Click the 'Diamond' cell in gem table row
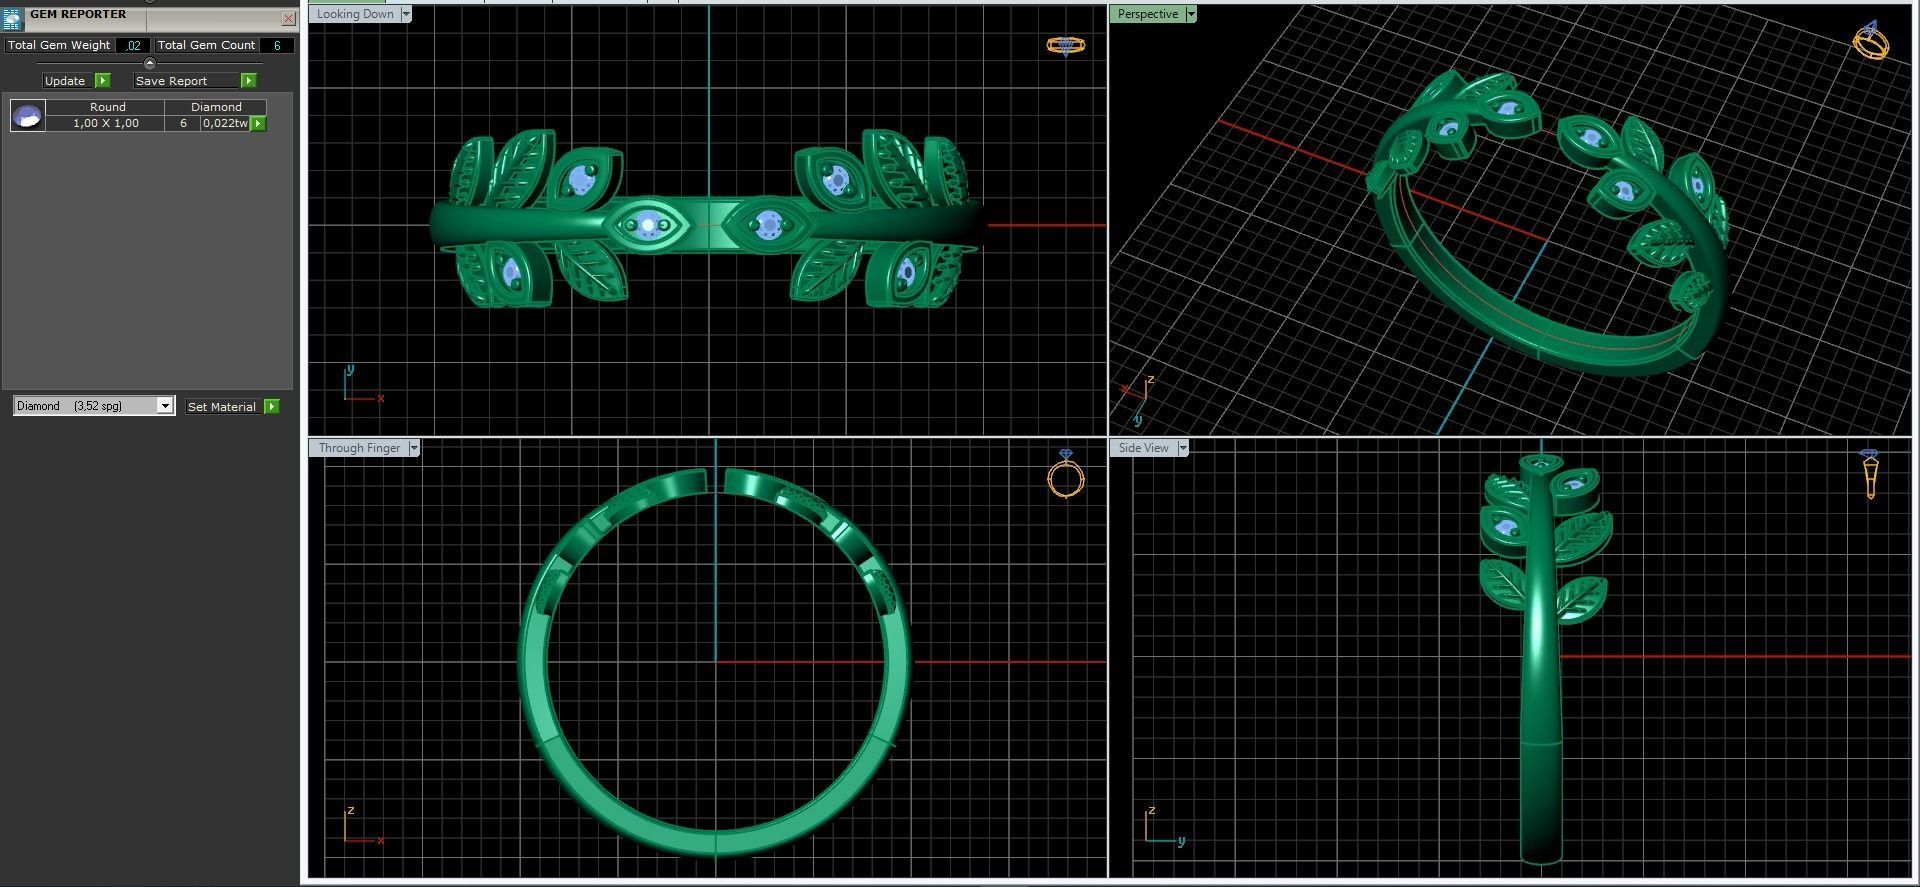The image size is (1920, 887). coord(216,107)
